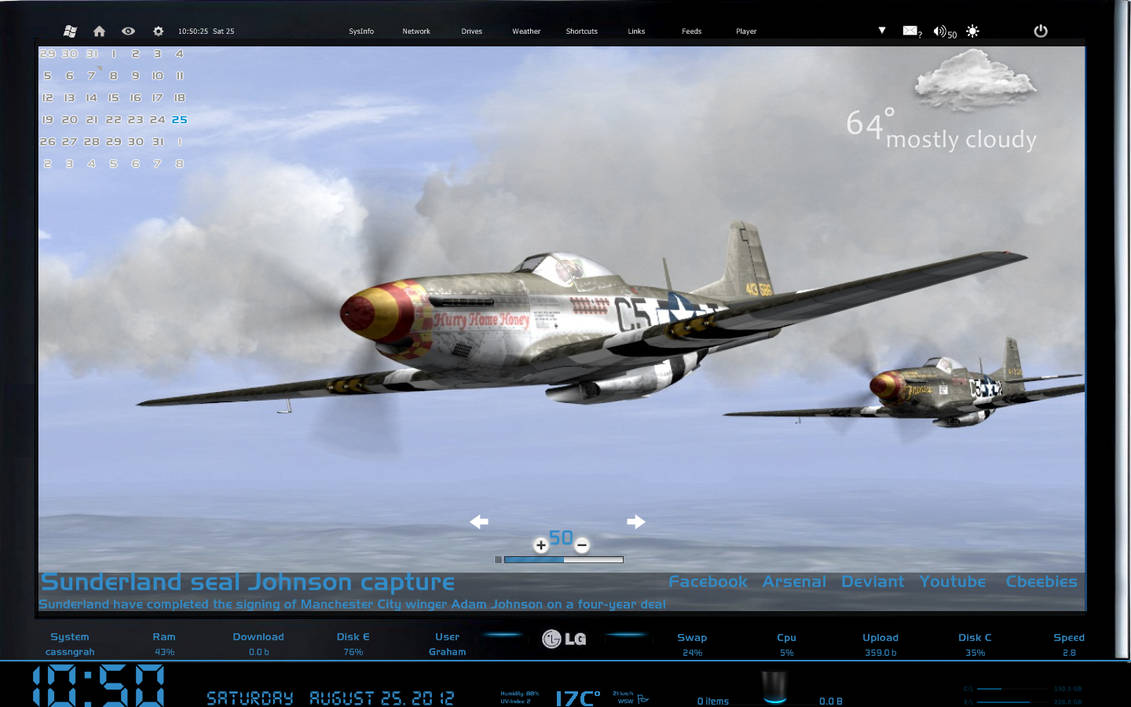Open the Facebook link

click(x=708, y=581)
